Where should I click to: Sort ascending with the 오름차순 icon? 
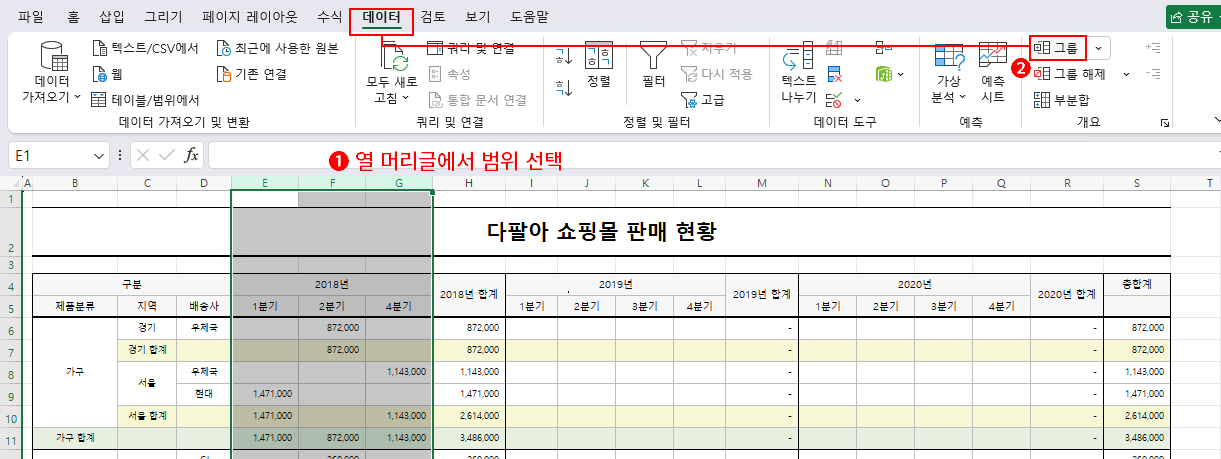[564, 58]
